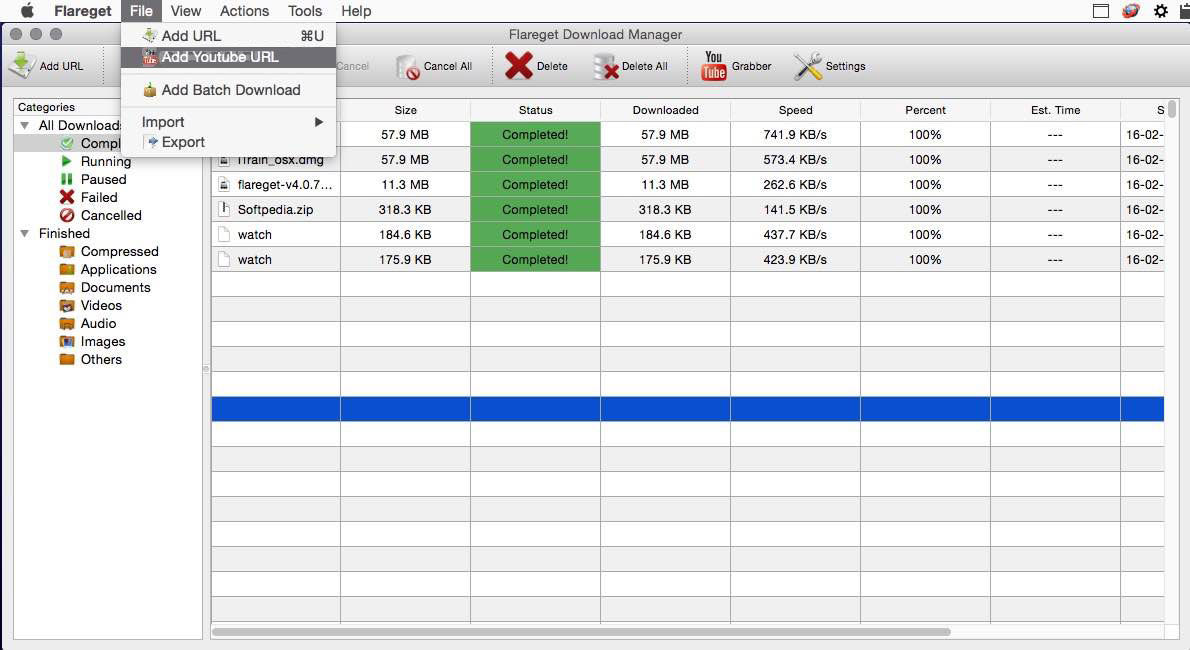Choose Add Youtube URL menu entry
This screenshot has height=650, width=1190.
228,57
